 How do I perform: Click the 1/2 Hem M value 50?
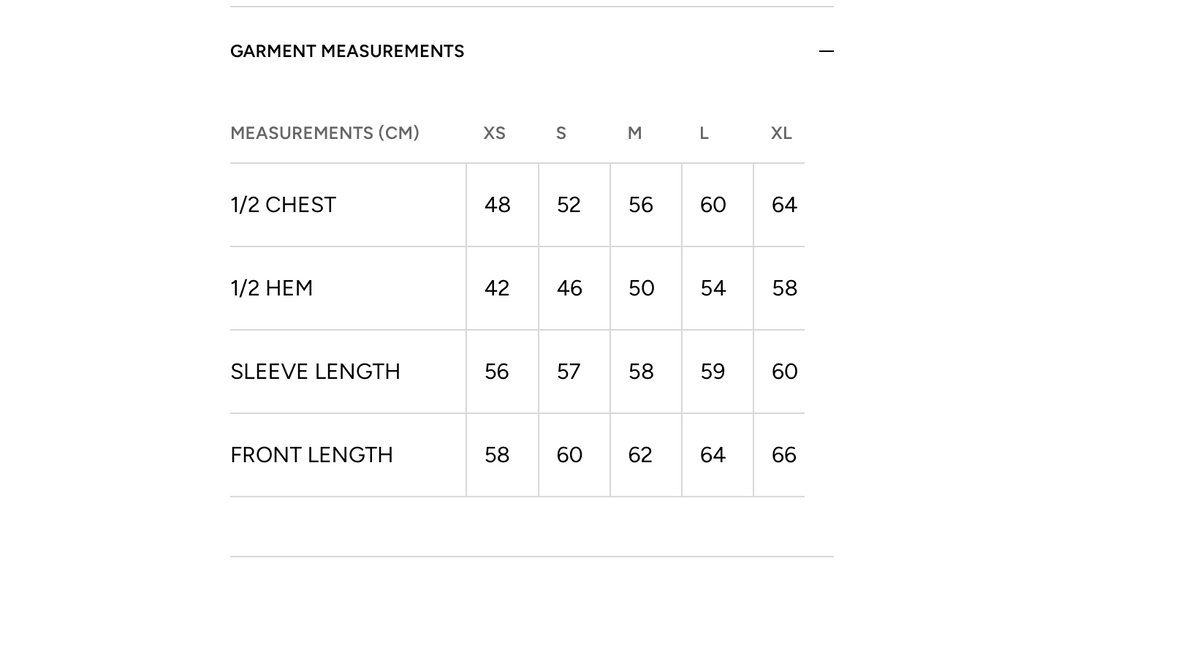641,288
